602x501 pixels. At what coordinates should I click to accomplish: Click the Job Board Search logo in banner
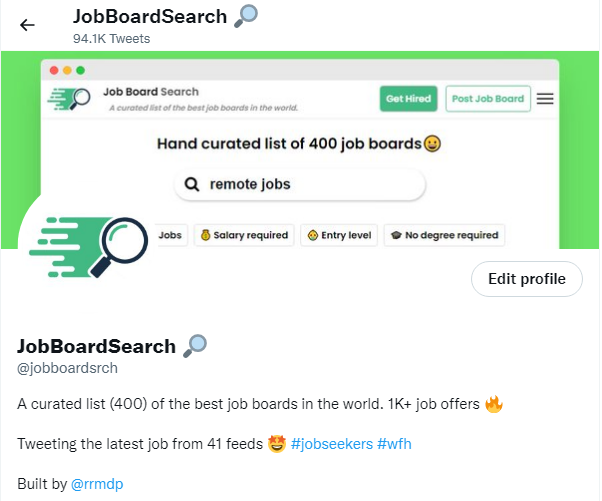(72, 99)
